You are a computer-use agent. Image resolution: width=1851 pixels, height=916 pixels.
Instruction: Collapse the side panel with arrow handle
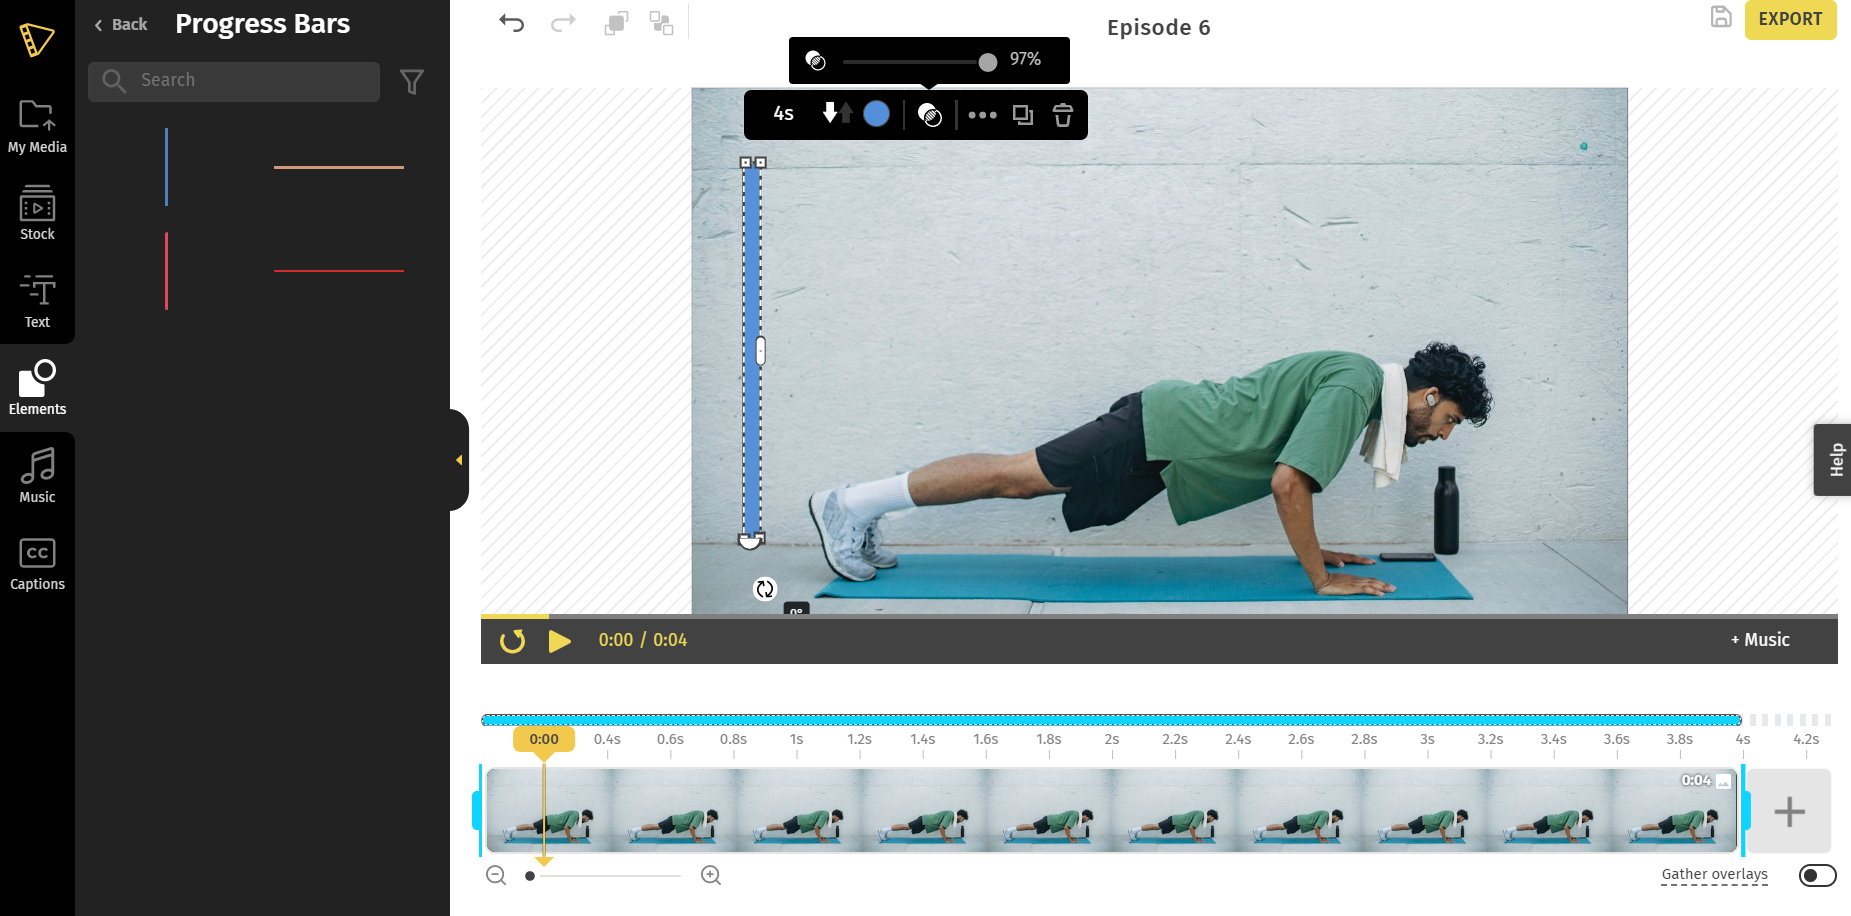(459, 460)
